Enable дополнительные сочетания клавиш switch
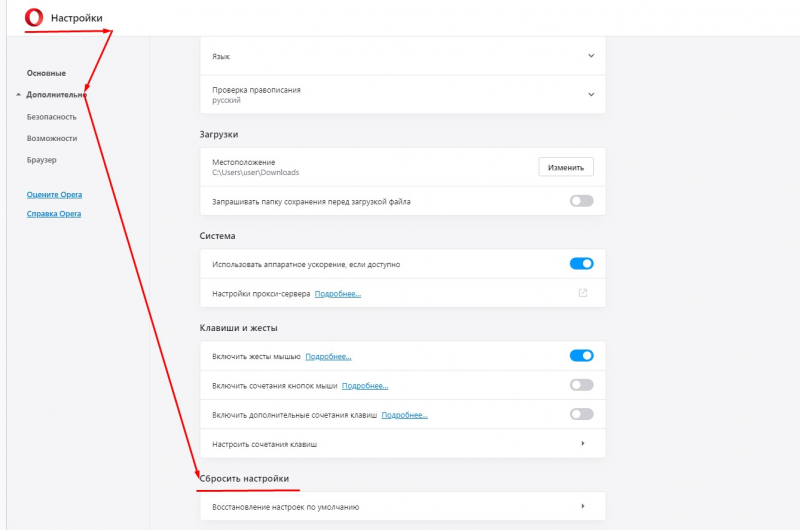Screen dimensions: 800x530 582,414
